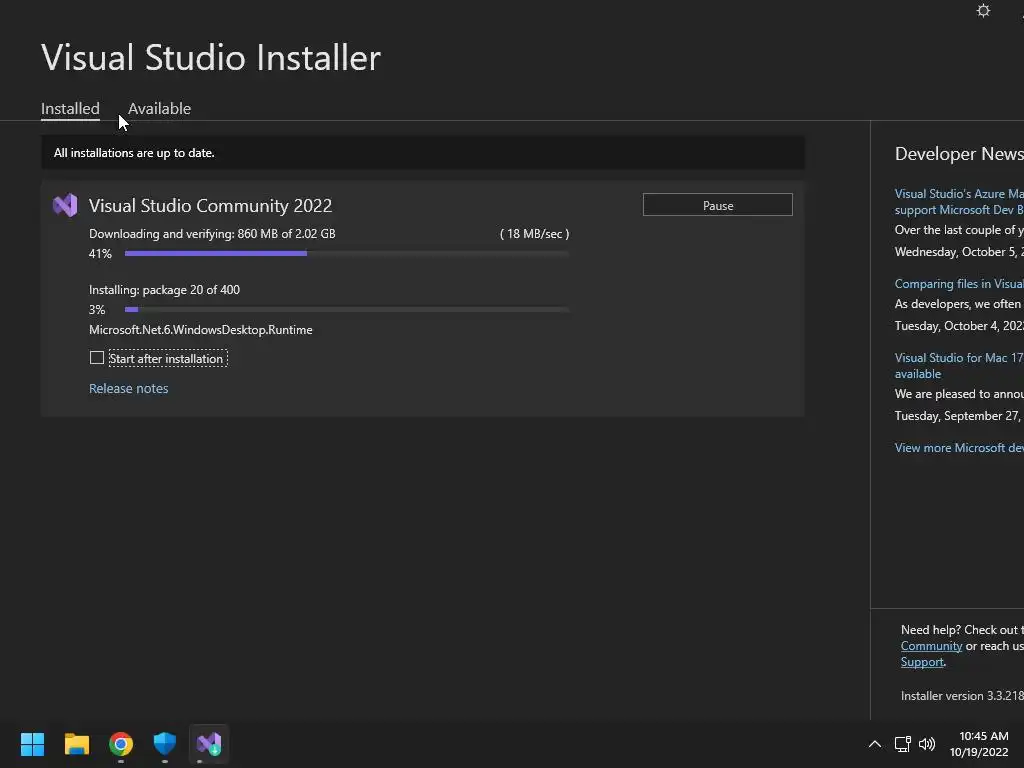The height and width of the screenshot is (768, 1024).
Task: Click the installing progress bar at 3%
Action: tap(347, 310)
